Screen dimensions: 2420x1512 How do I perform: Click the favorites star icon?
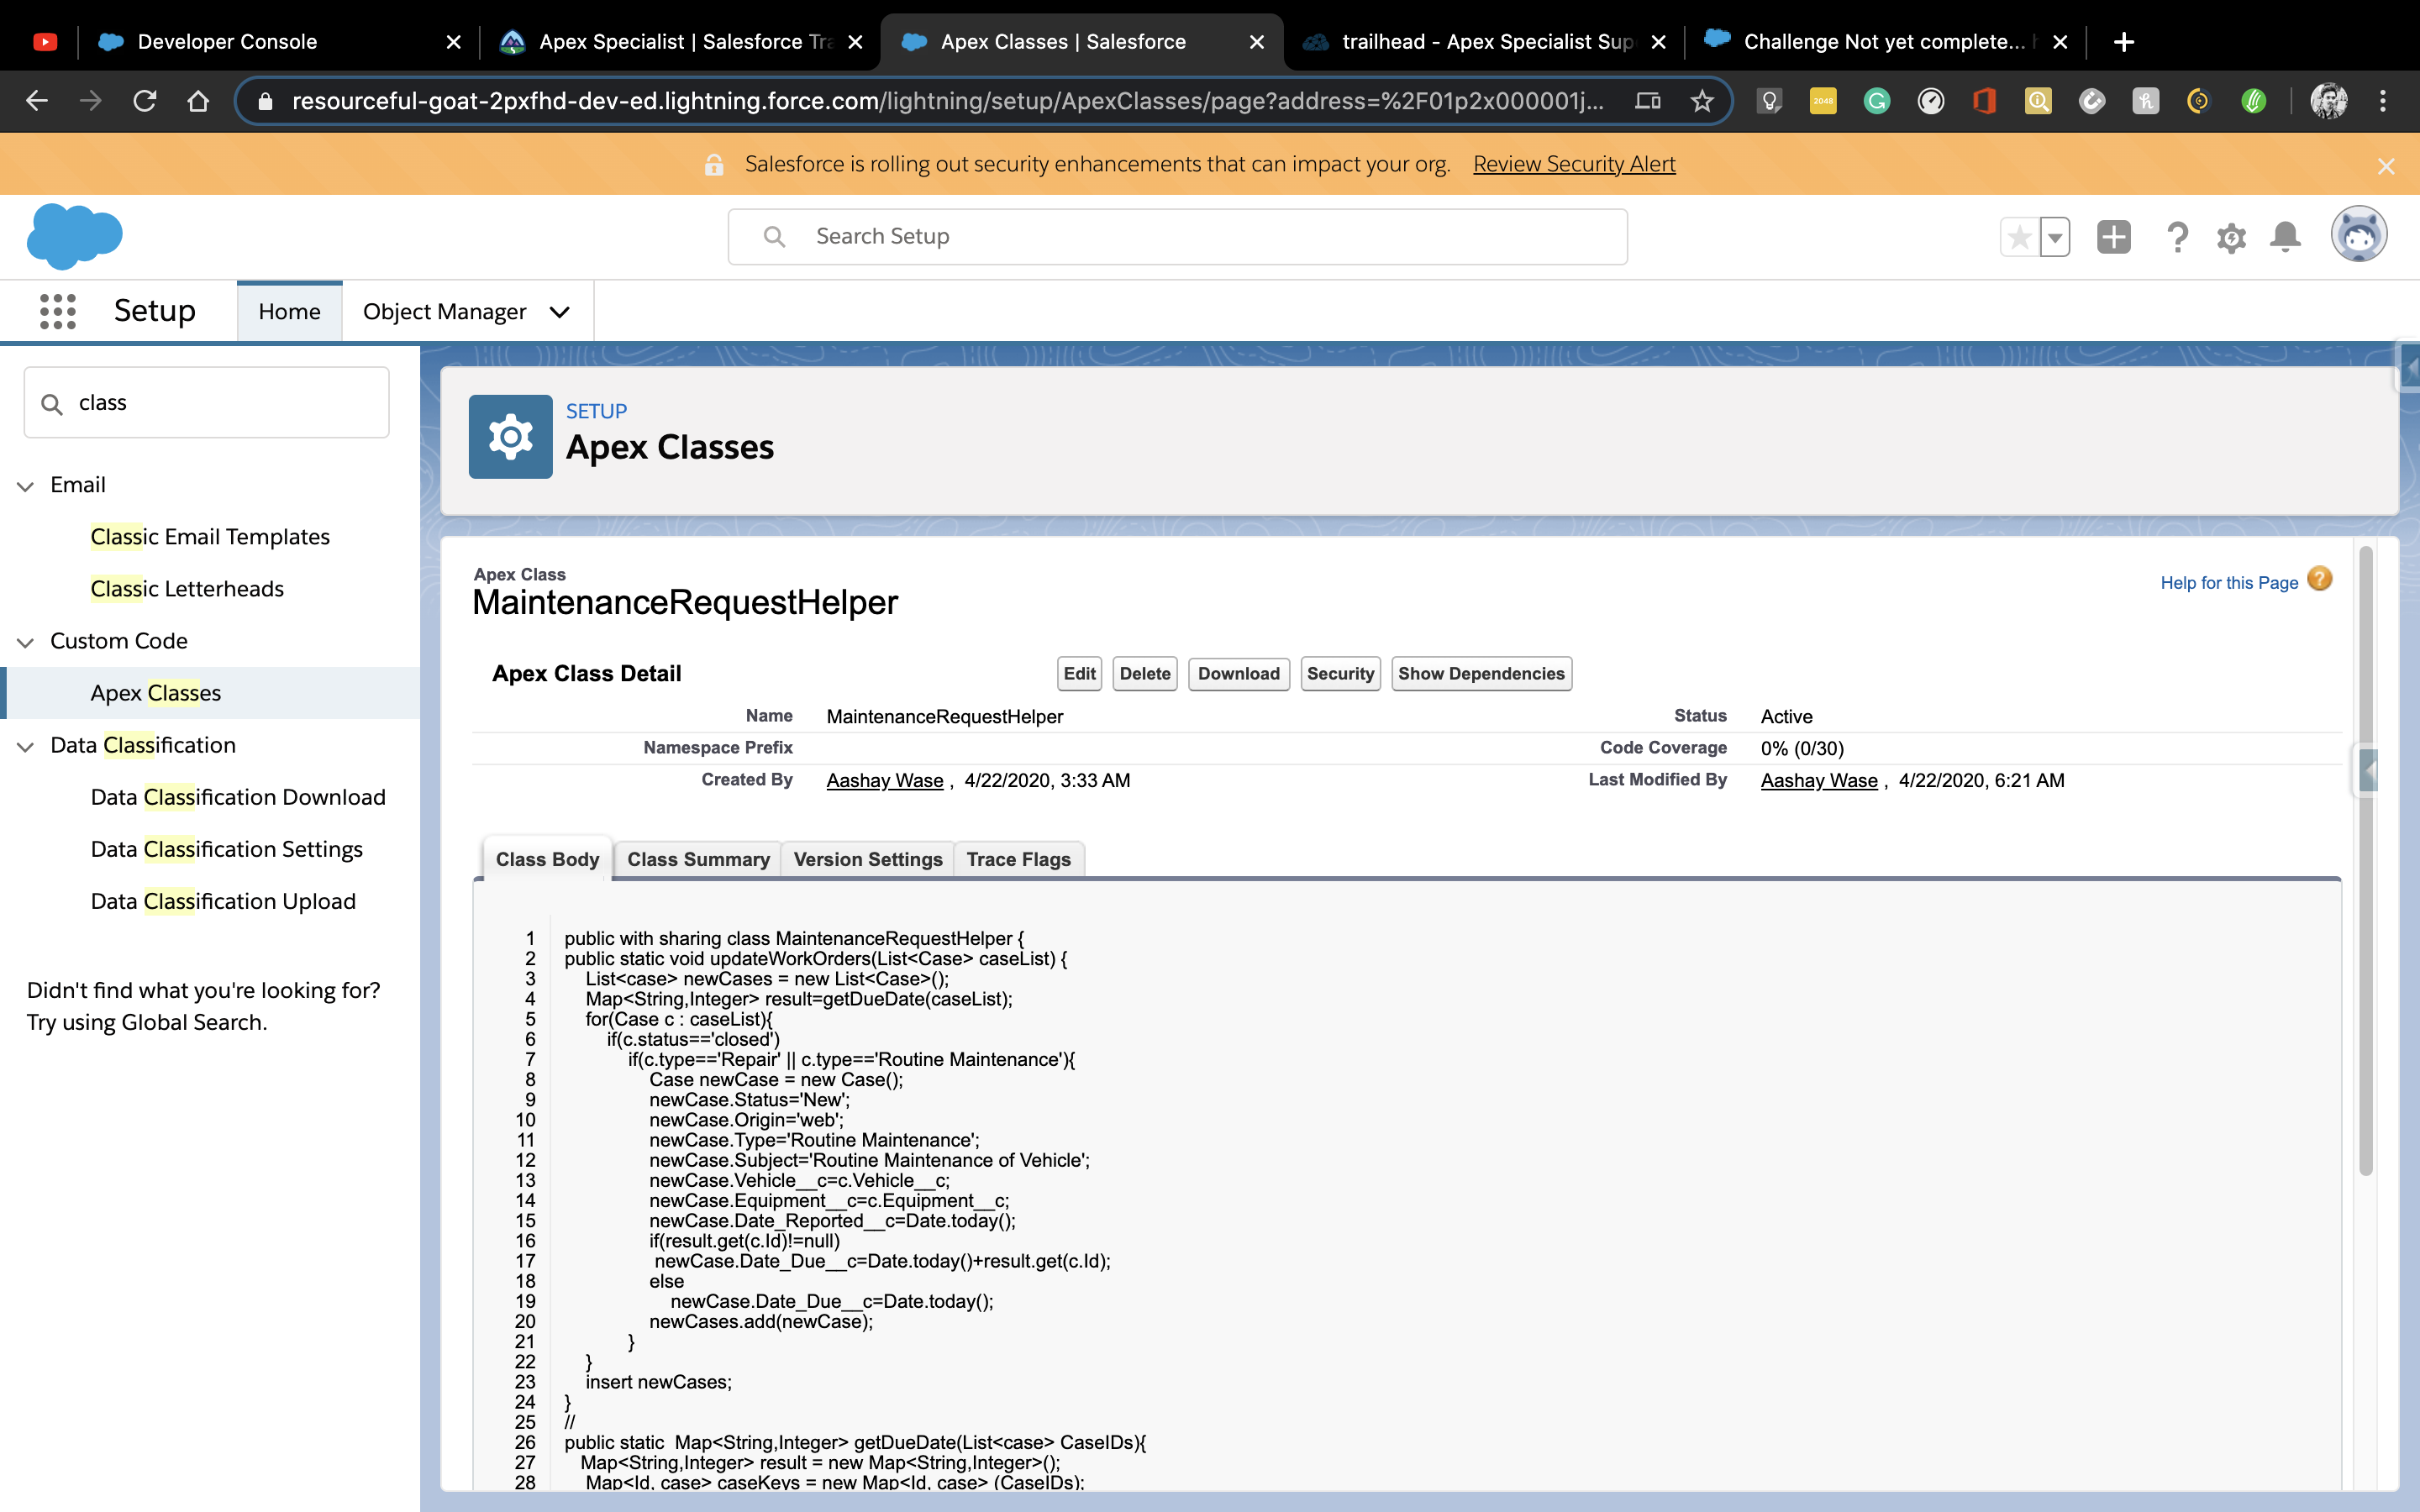click(2019, 237)
